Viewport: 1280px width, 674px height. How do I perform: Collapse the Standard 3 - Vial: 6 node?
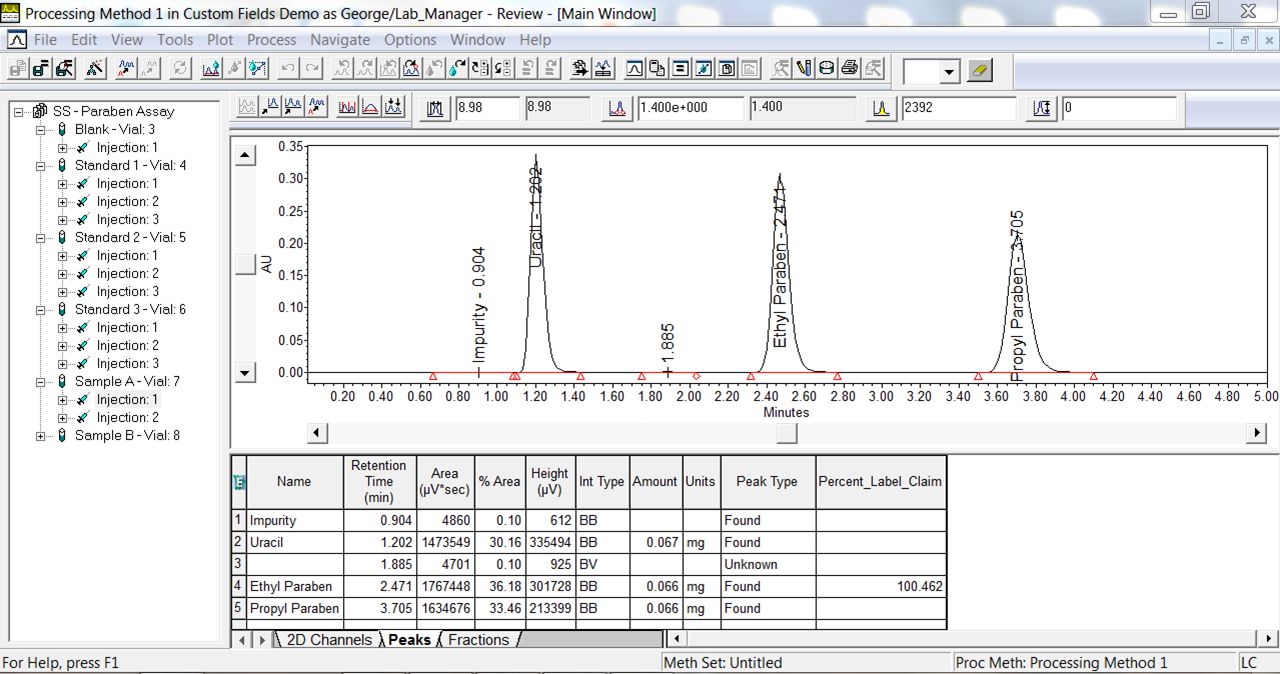40,310
